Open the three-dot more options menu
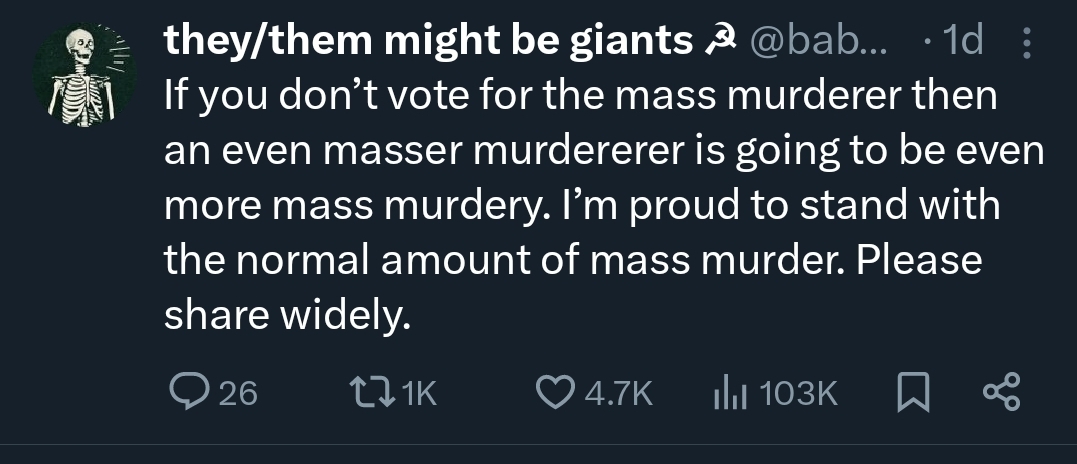 point(1022,42)
